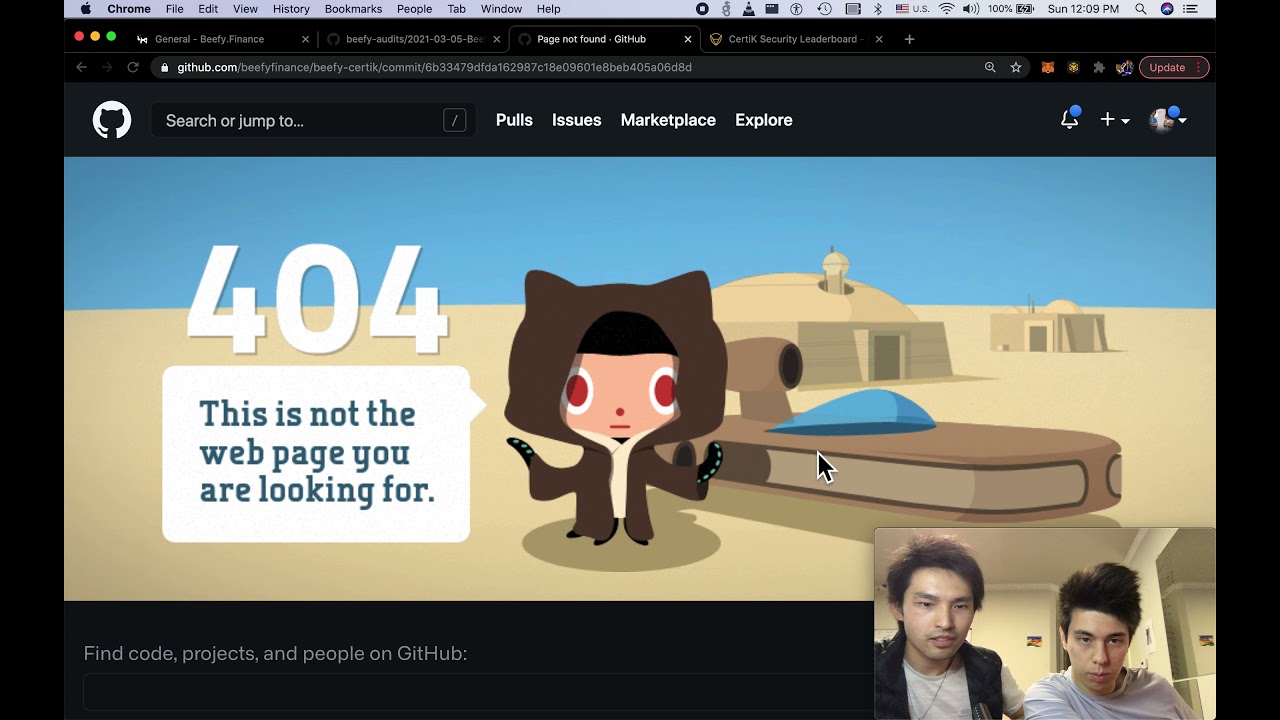Image resolution: width=1280 pixels, height=720 pixels.
Task: Visit GitHub Marketplace
Action: coord(668,120)
